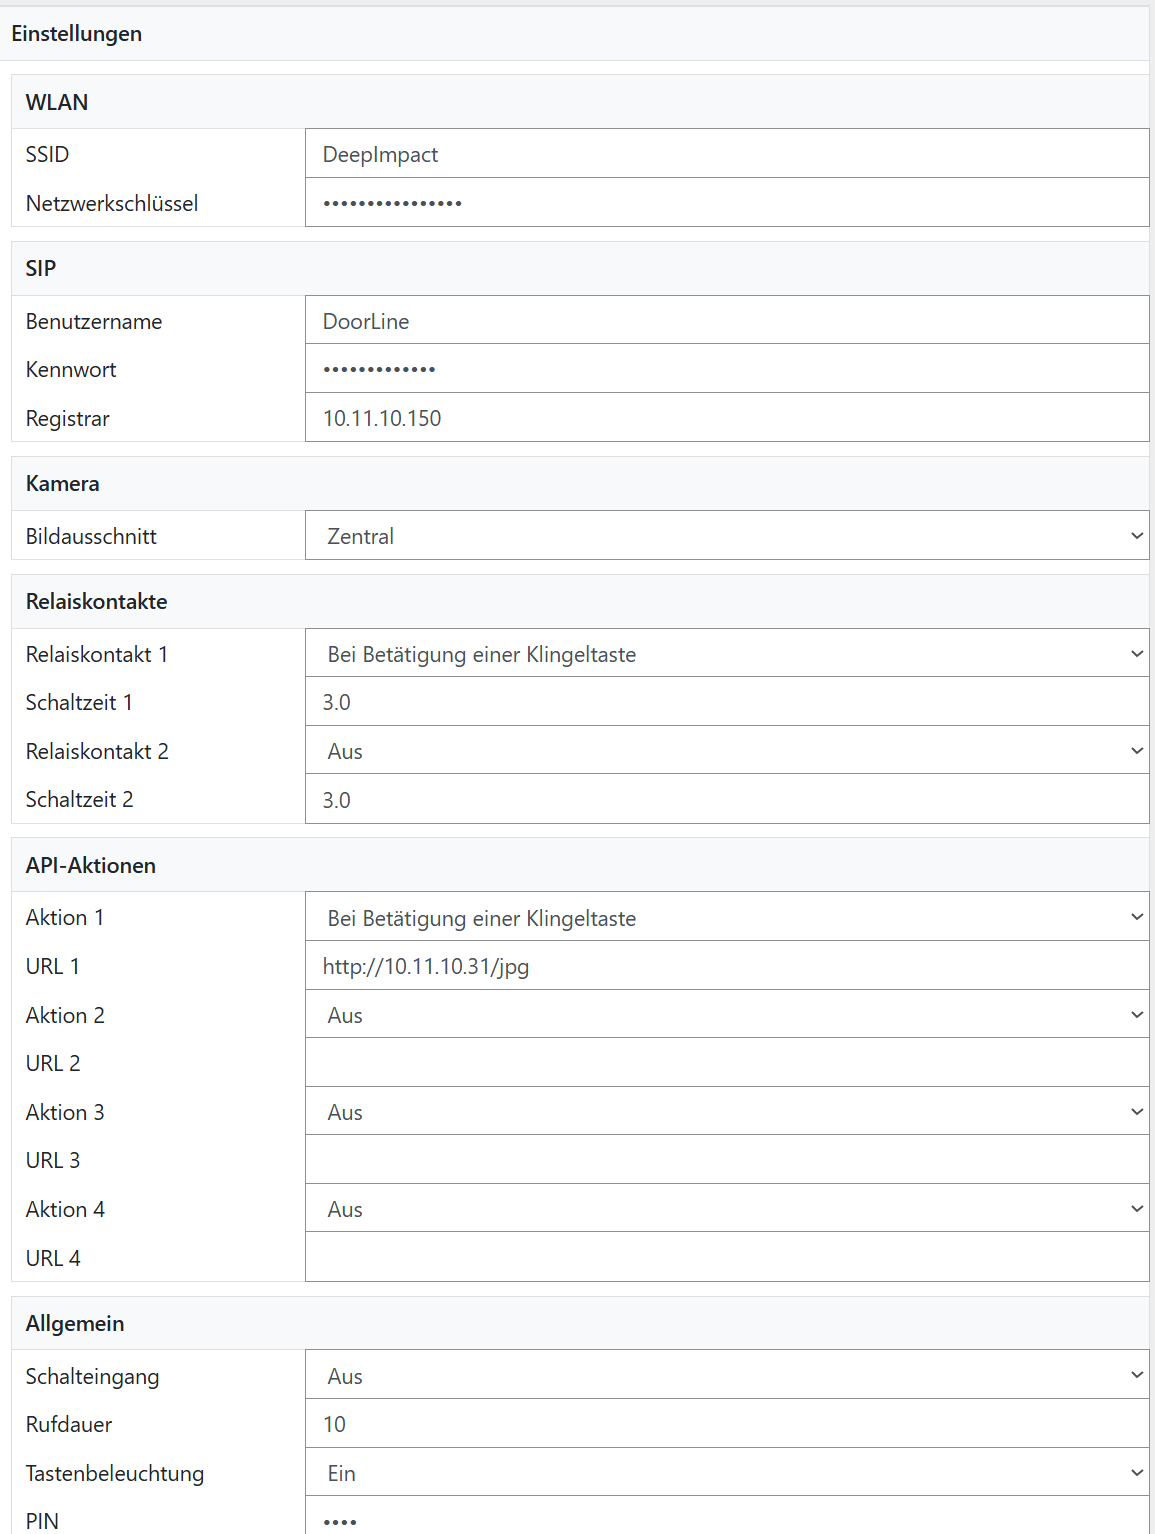Click the Rufdauer input field
Viewport: 1155px width, 1534px height.
click(726, 1424)
